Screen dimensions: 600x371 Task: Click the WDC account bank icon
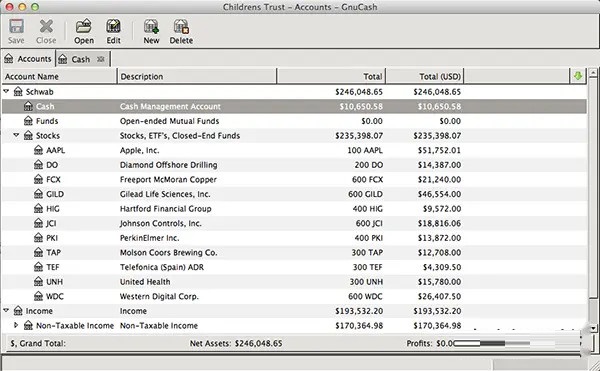coord(38,296)
